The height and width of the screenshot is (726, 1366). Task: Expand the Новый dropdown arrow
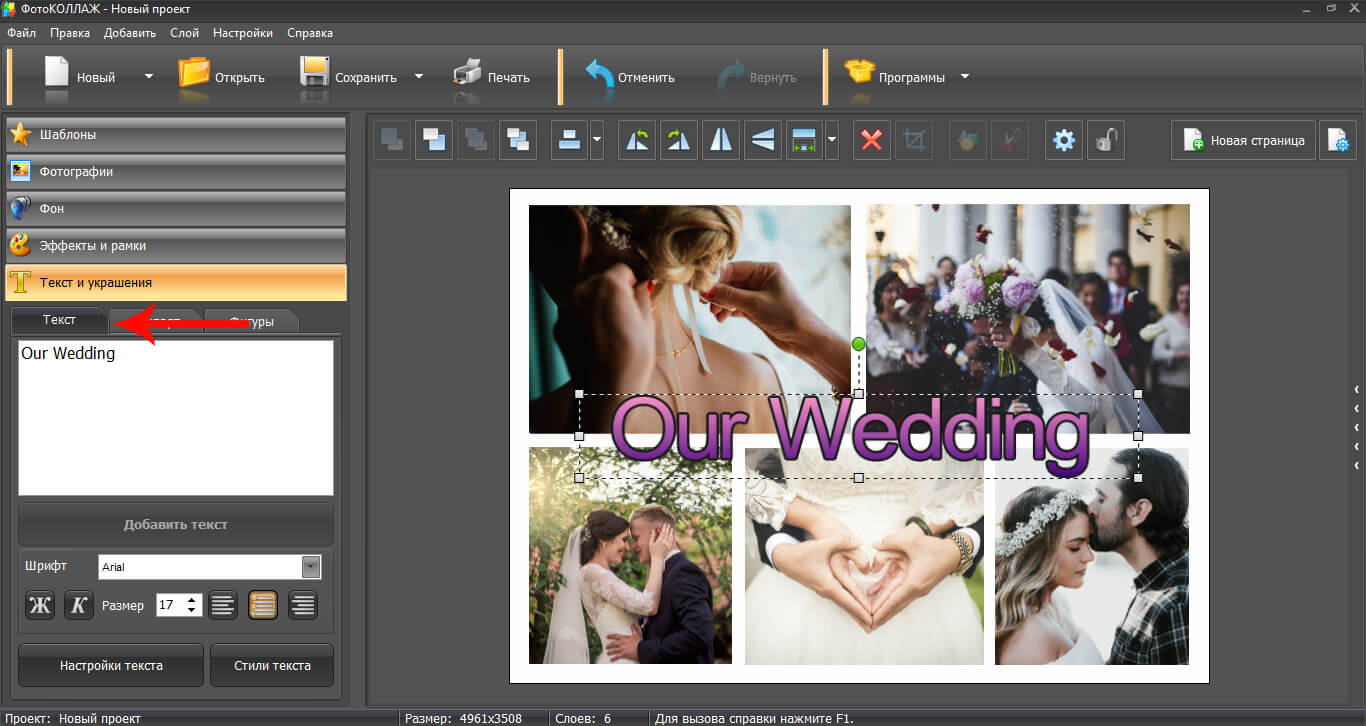click(149, 76)
